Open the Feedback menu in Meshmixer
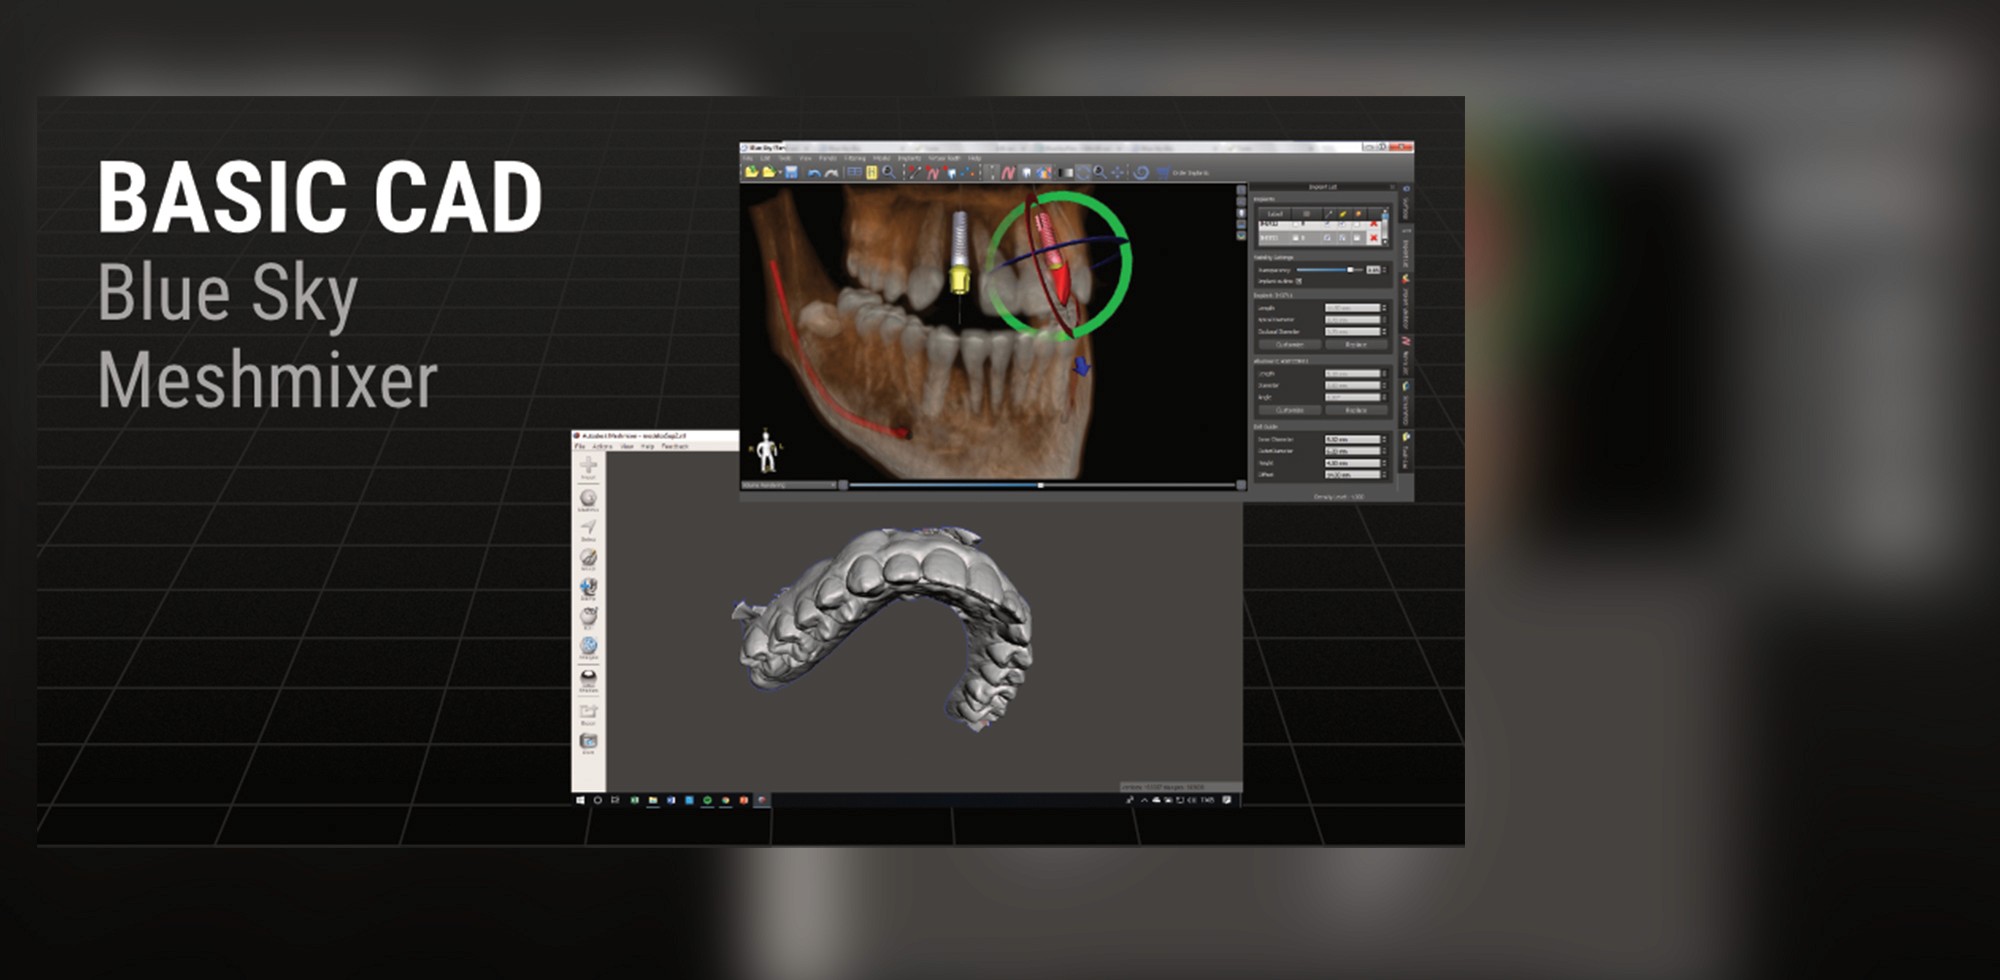This screenshot has width=2000, height=980. 675,446
